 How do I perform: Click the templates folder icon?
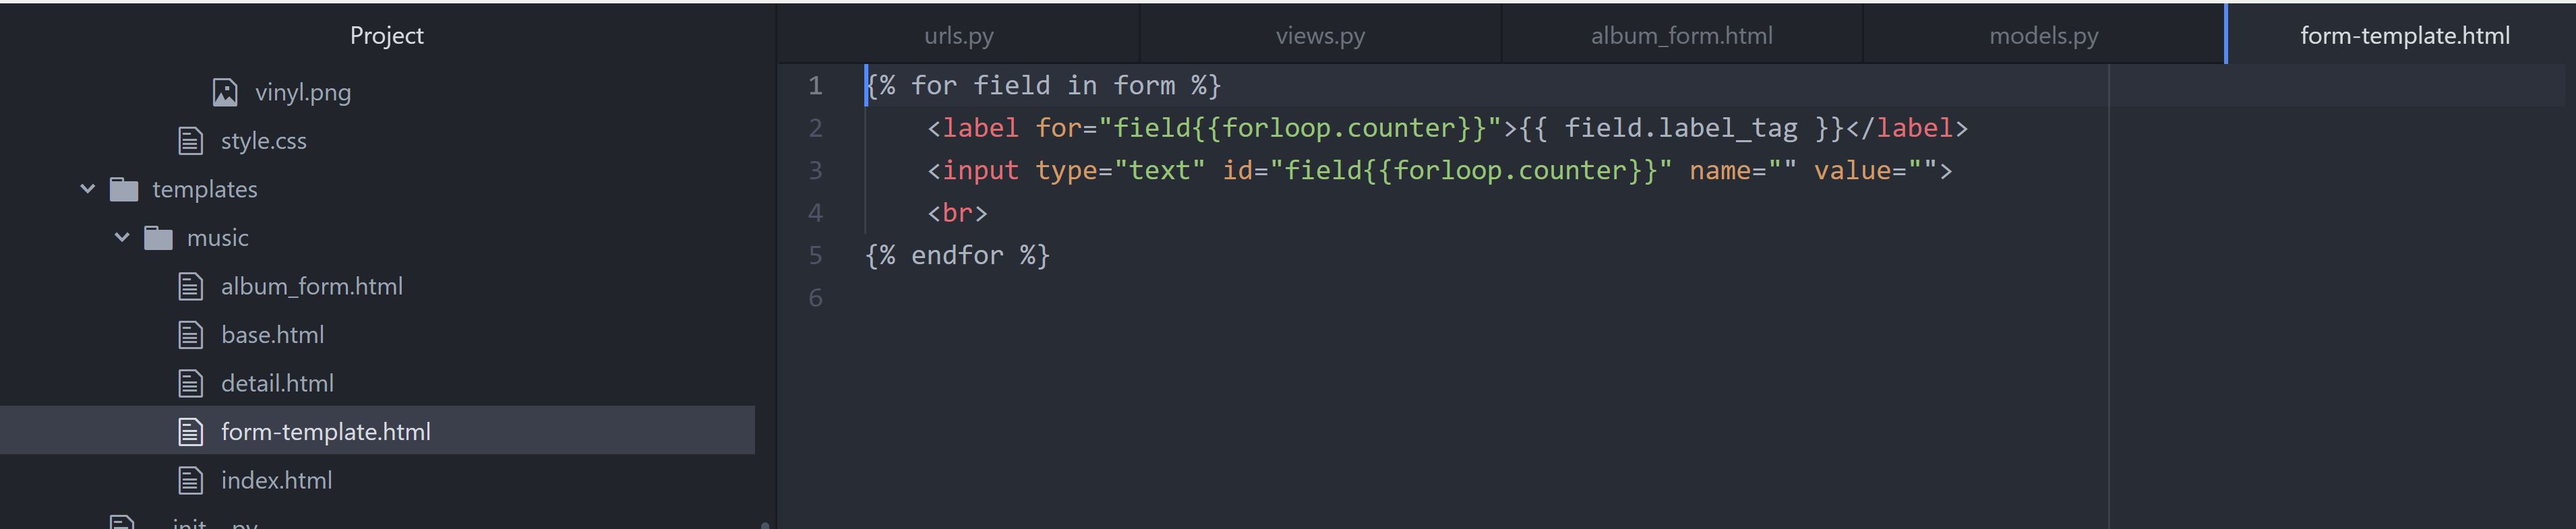click(x=124, y=189)
